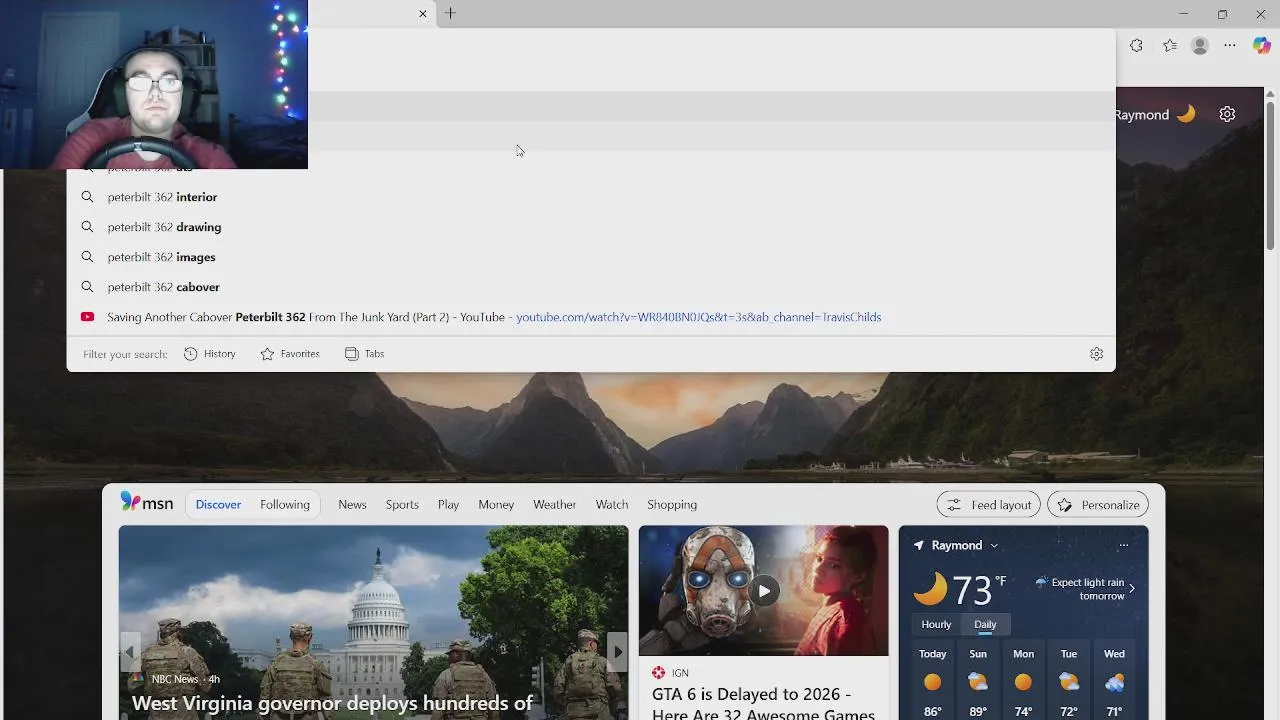This screenshot has height=720, width=1280.
Task: Open the Saving Another Cabover YouTube suggestion
Action: click(590, 317)
